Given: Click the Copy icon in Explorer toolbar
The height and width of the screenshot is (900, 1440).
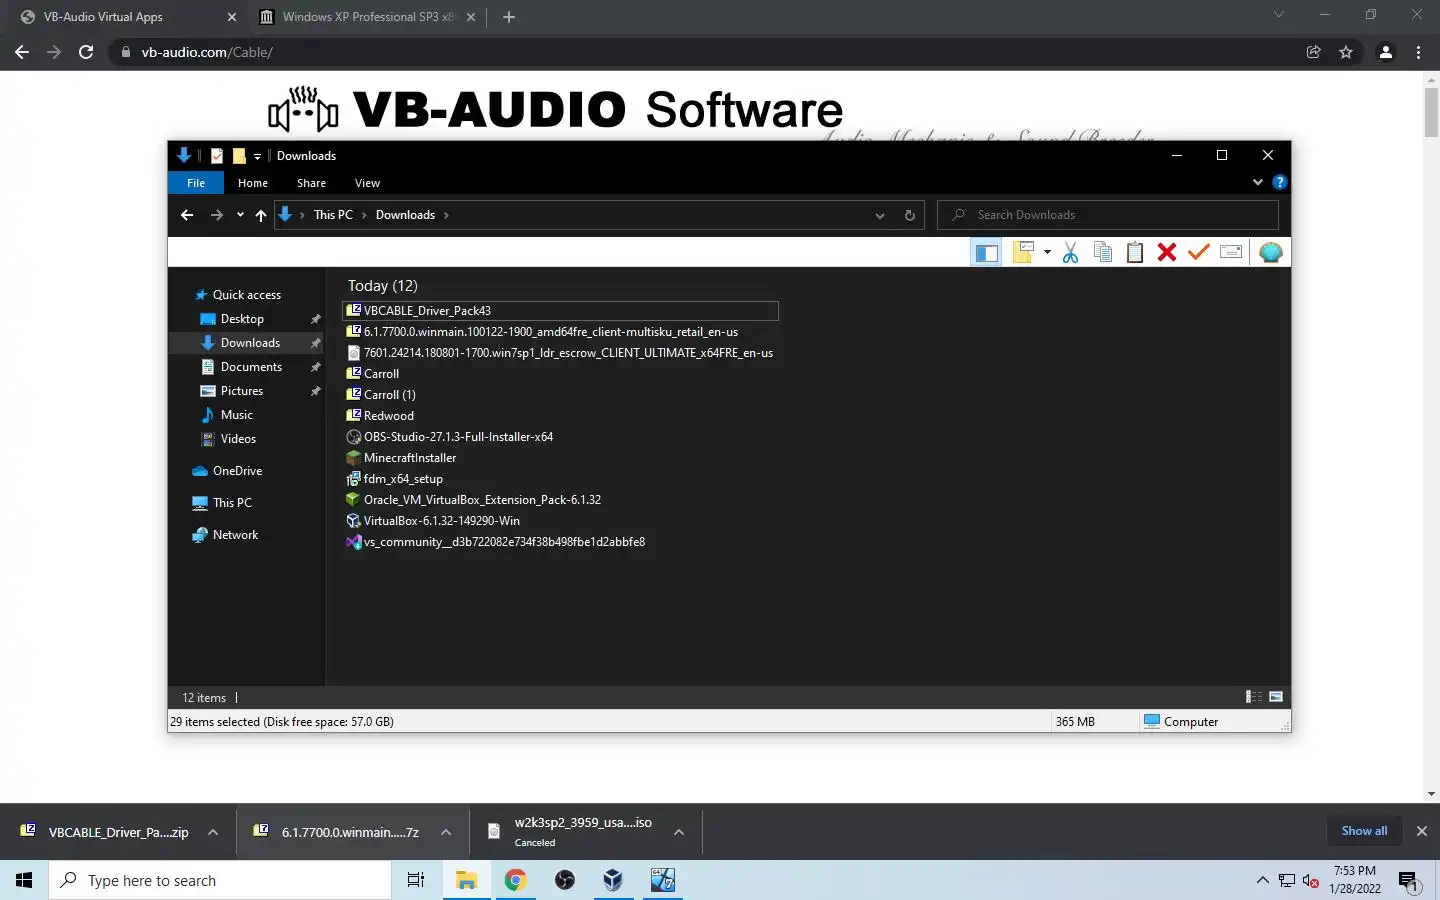Looking at the screenshot, I should [x=1103, y=253].
